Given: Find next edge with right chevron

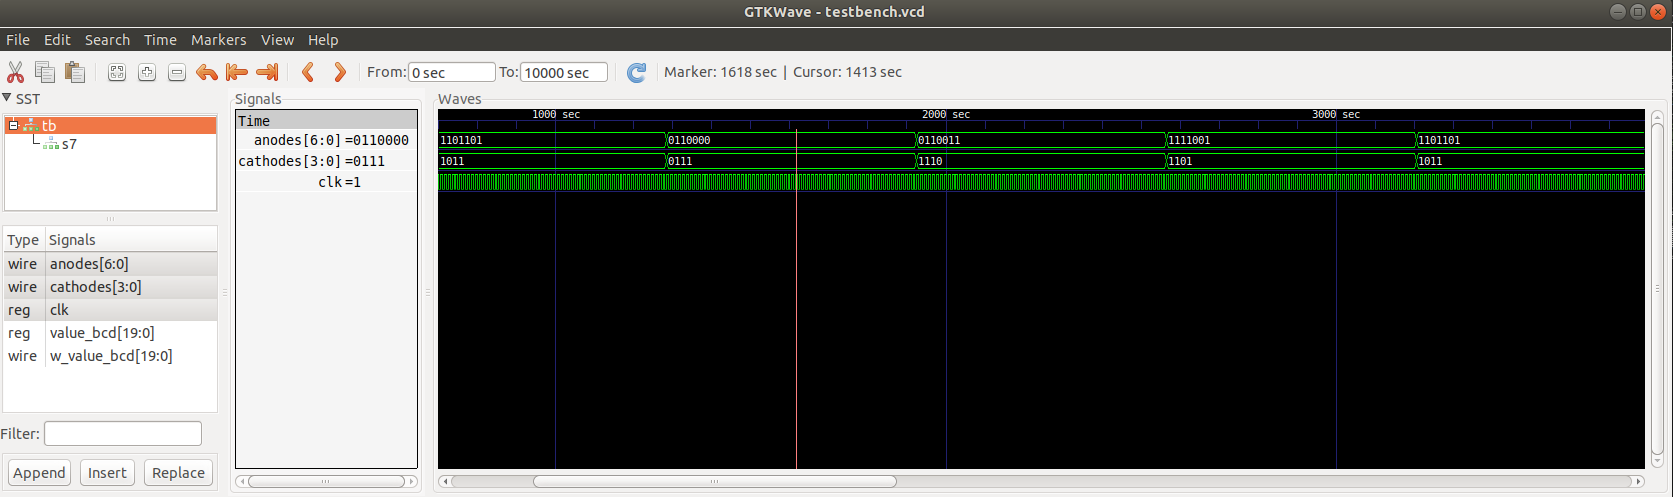Looking at the screenshot, I should click(x=340, y=72).
